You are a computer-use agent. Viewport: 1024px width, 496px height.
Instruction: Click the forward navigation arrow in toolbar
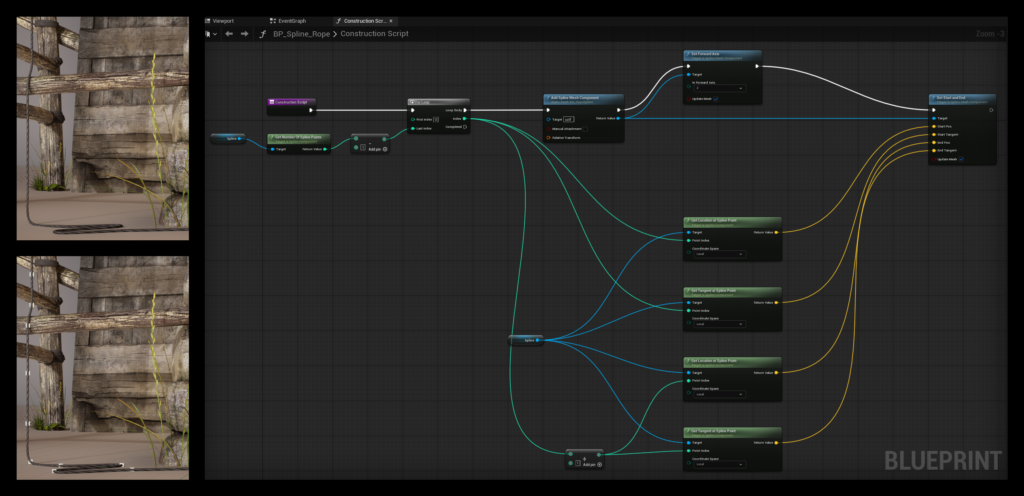[243, 34]
